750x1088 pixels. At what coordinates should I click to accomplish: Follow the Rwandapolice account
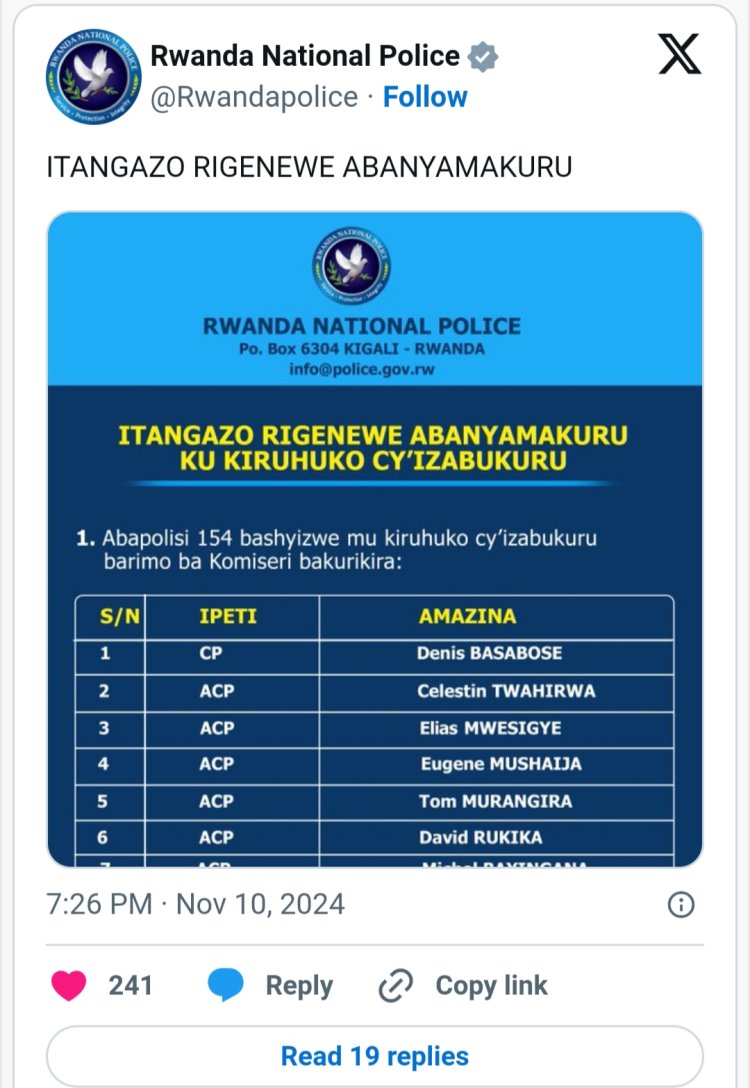click(x=425, y=97)
